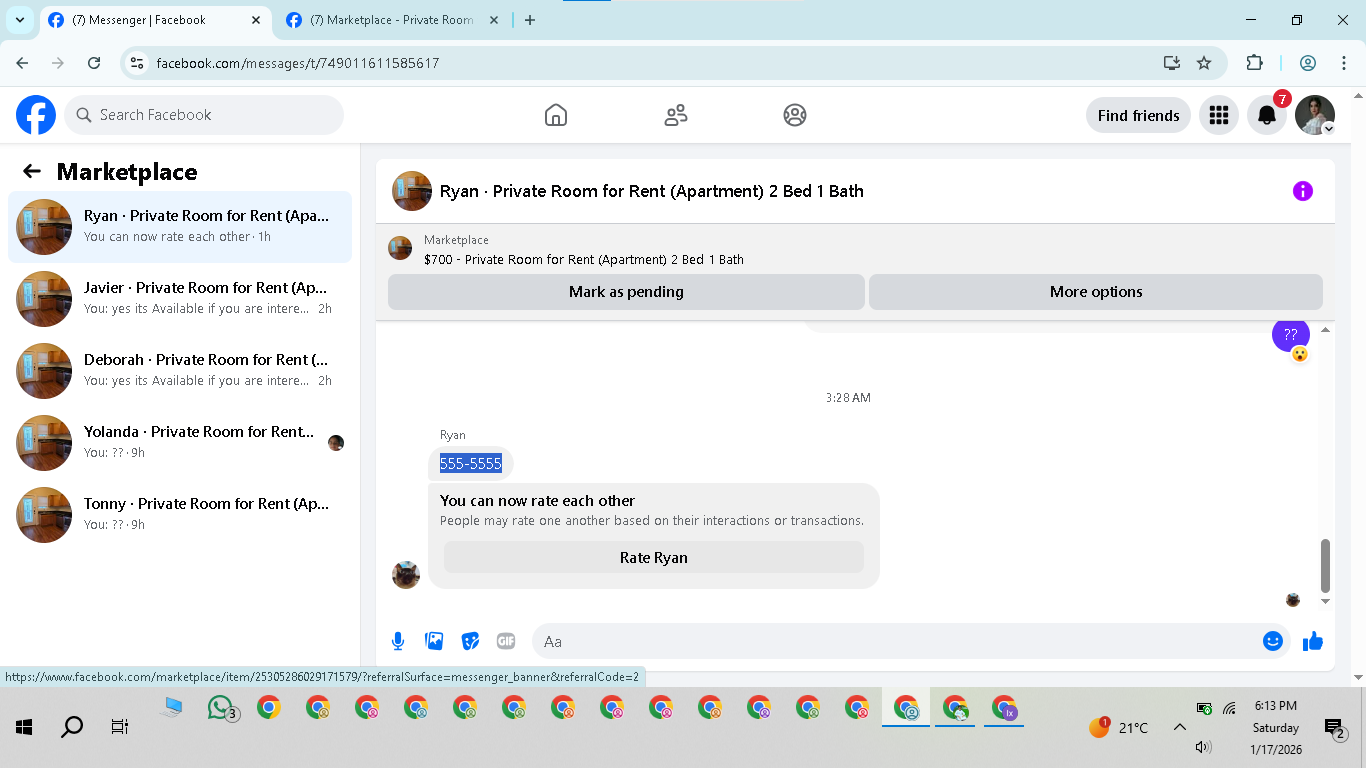Image resolution: width=1366 pixels, height=768 pixels.
Task: Open the emoji picker smiley icon
Action: 1273,641
